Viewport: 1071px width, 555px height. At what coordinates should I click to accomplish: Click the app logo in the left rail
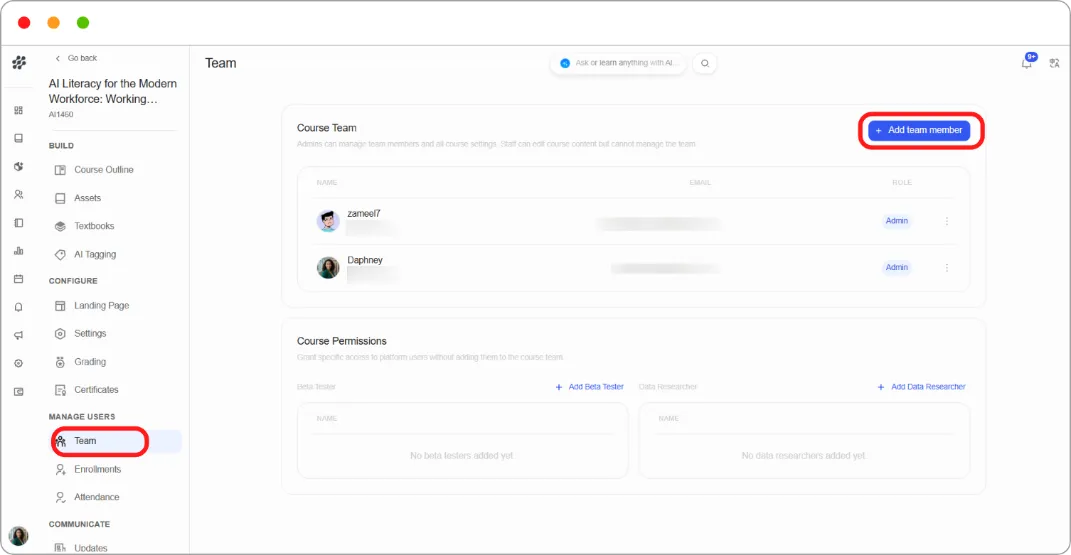[x=19, y=63]
